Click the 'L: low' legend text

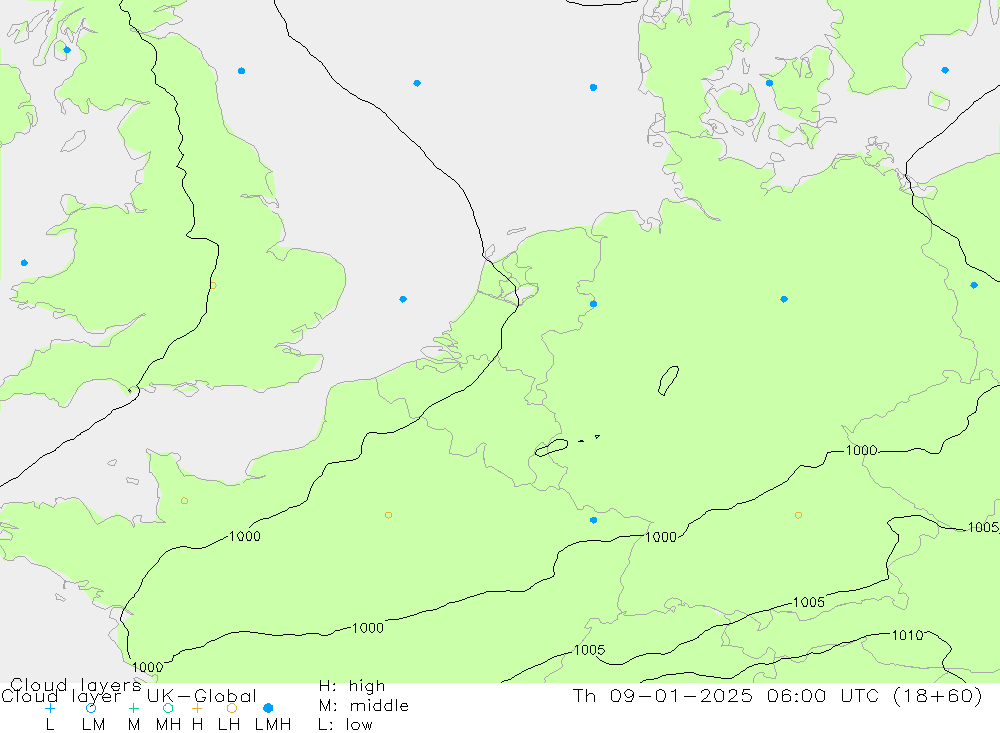345,725
